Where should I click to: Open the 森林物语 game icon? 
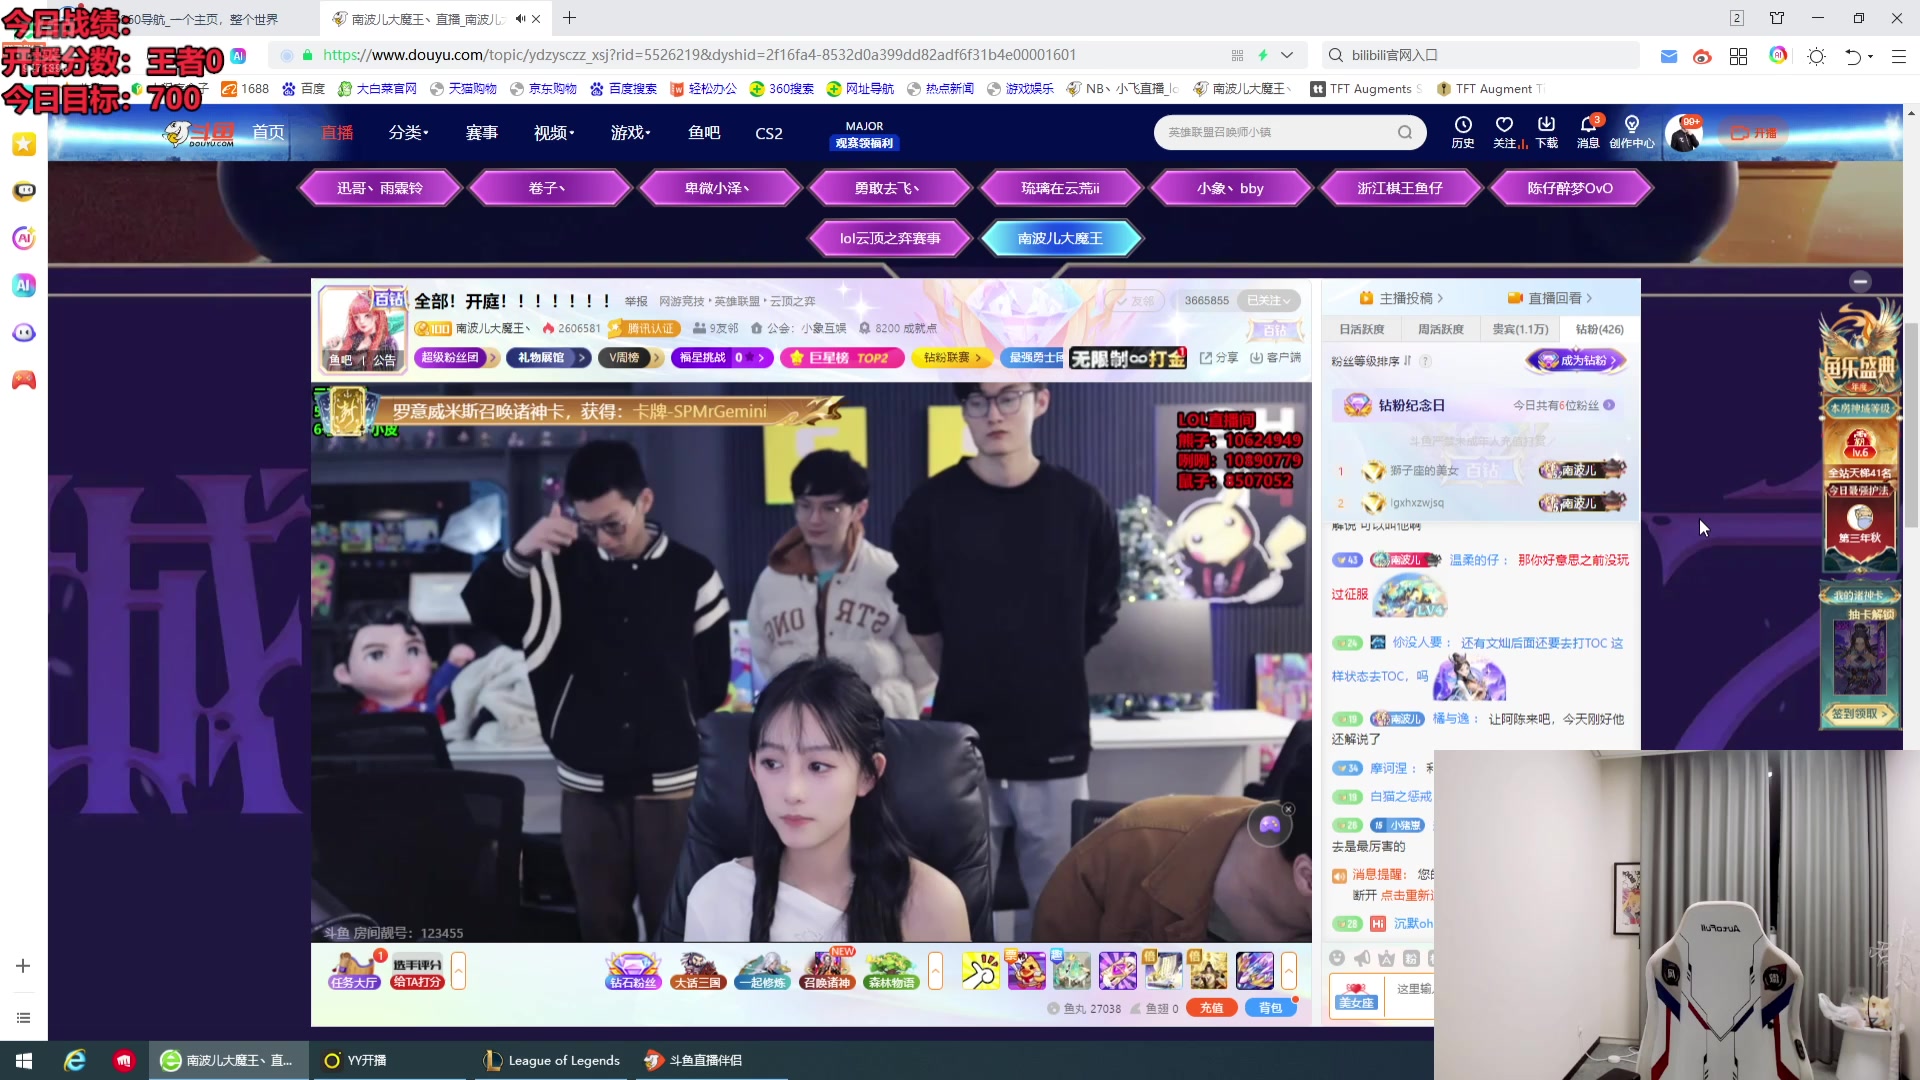coord(891,970)
